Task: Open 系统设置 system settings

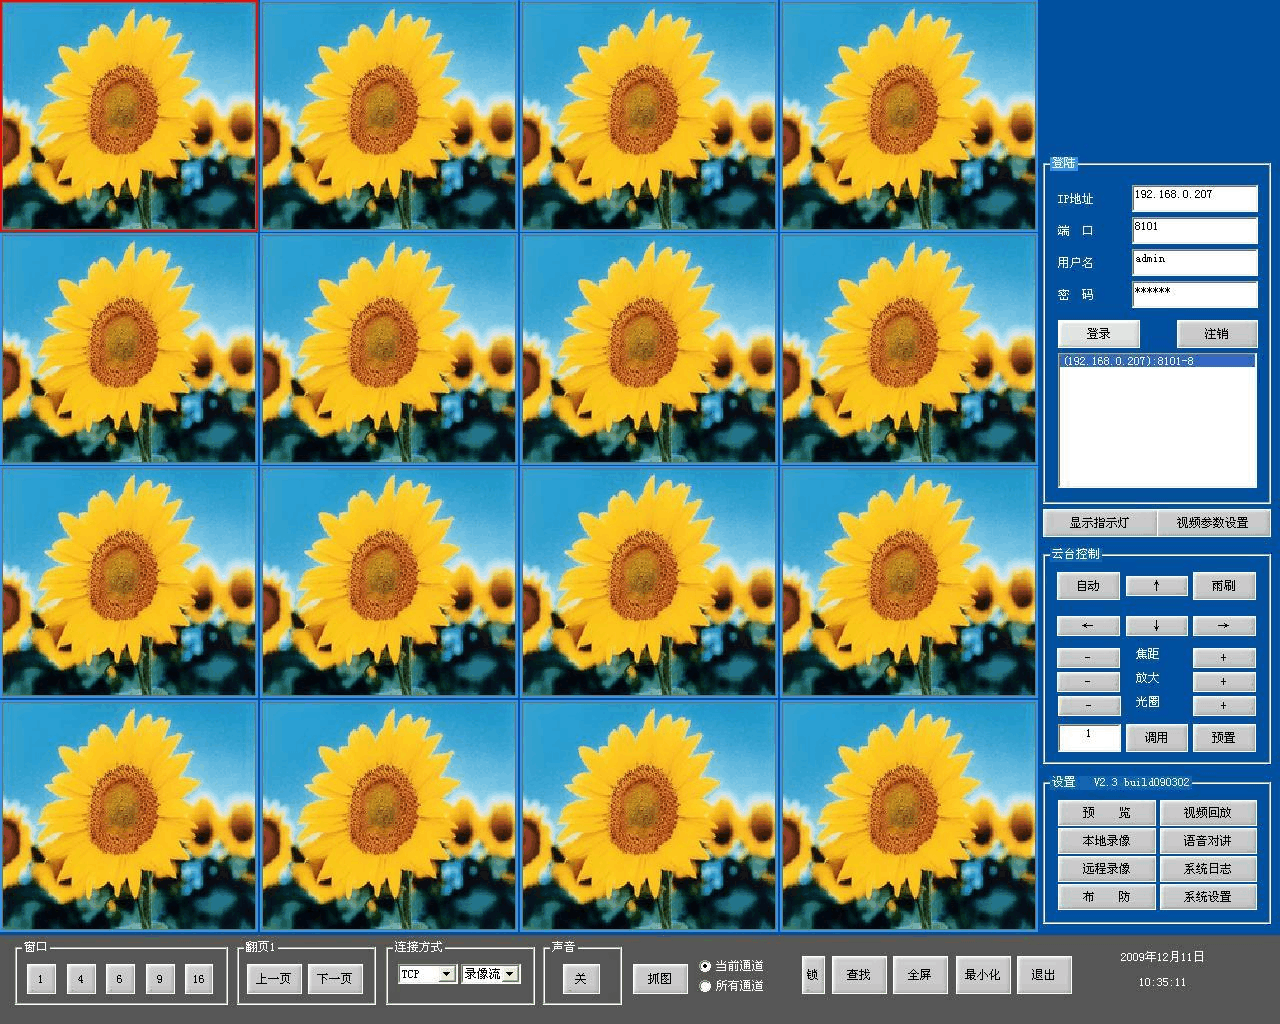Action: (x=1207, y=897)
